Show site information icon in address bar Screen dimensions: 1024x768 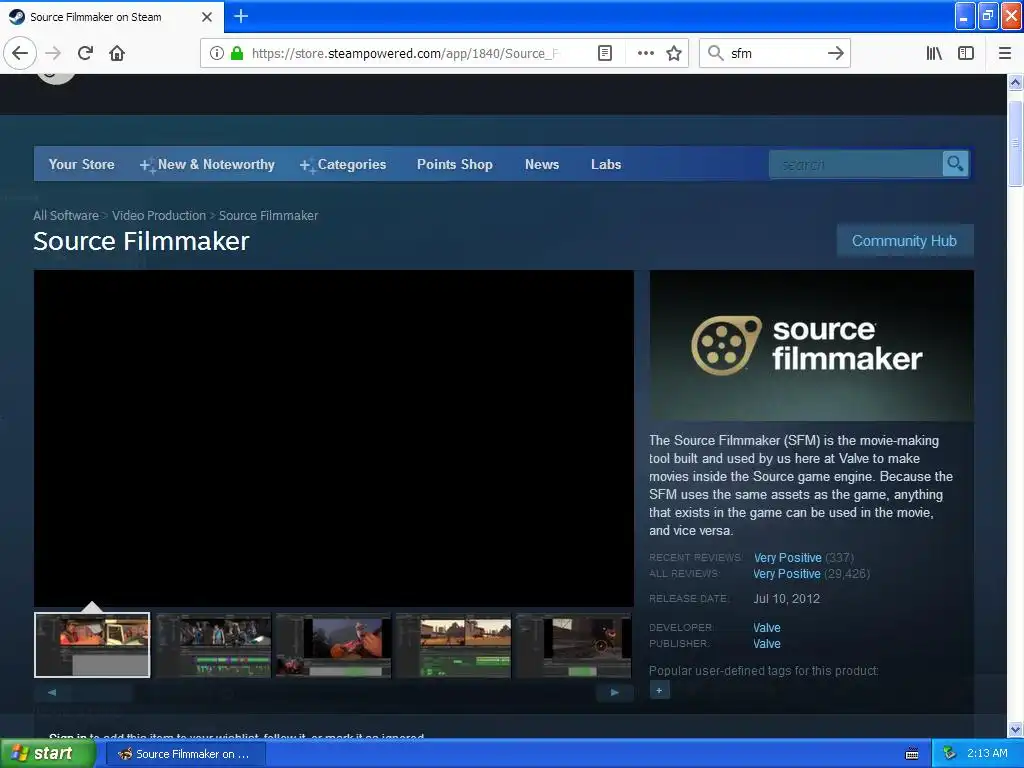pyautogui.click(x=217, y=53)
